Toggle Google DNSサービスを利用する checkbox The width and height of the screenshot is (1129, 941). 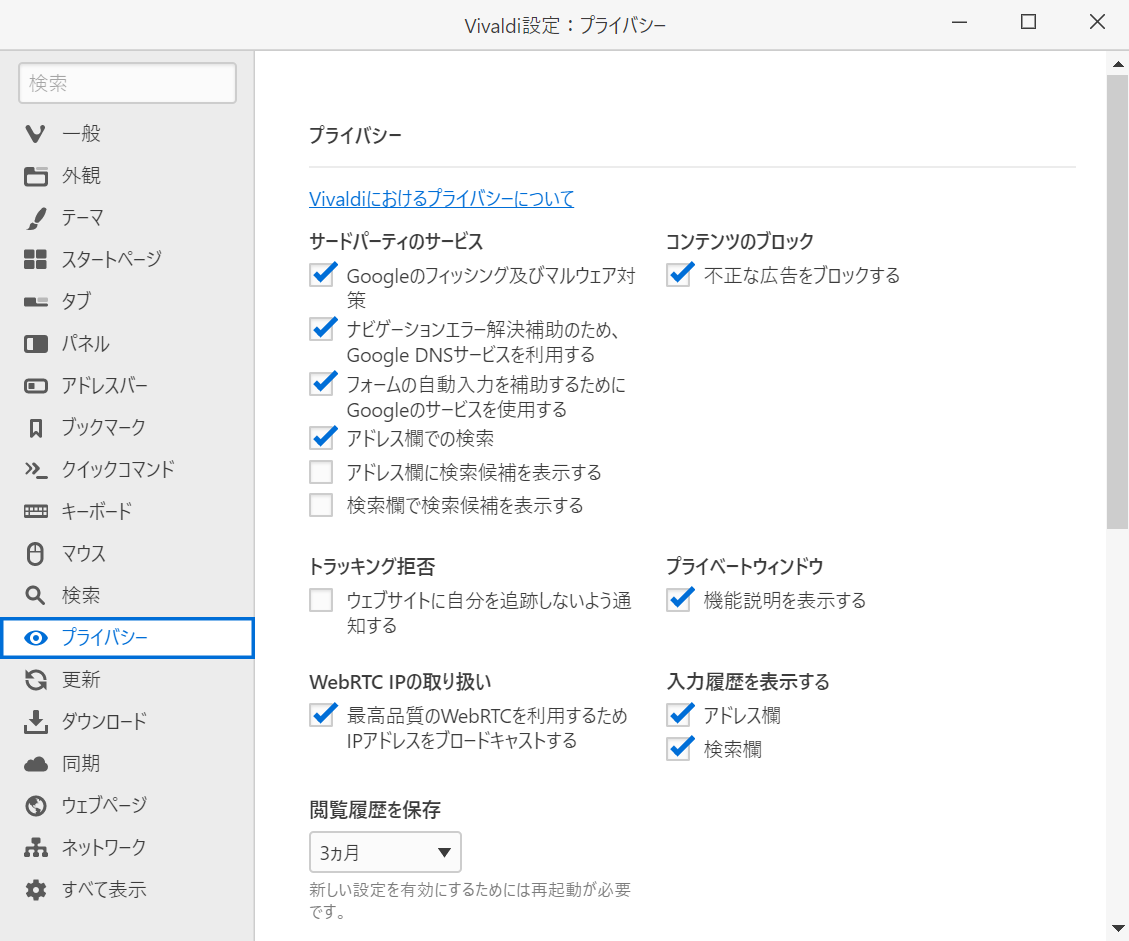point(321,328)
